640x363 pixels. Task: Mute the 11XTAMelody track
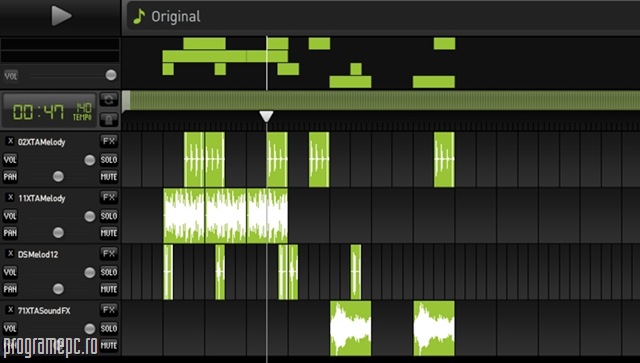point(109,233)
